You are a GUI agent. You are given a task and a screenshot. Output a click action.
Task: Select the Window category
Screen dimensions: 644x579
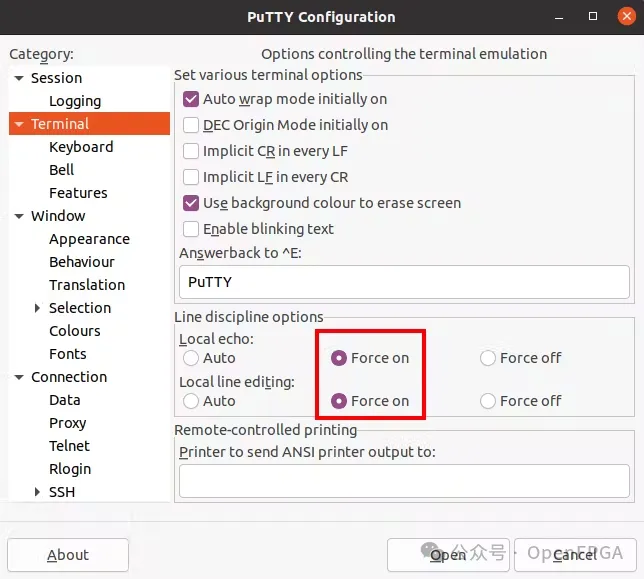pos(58,216)
